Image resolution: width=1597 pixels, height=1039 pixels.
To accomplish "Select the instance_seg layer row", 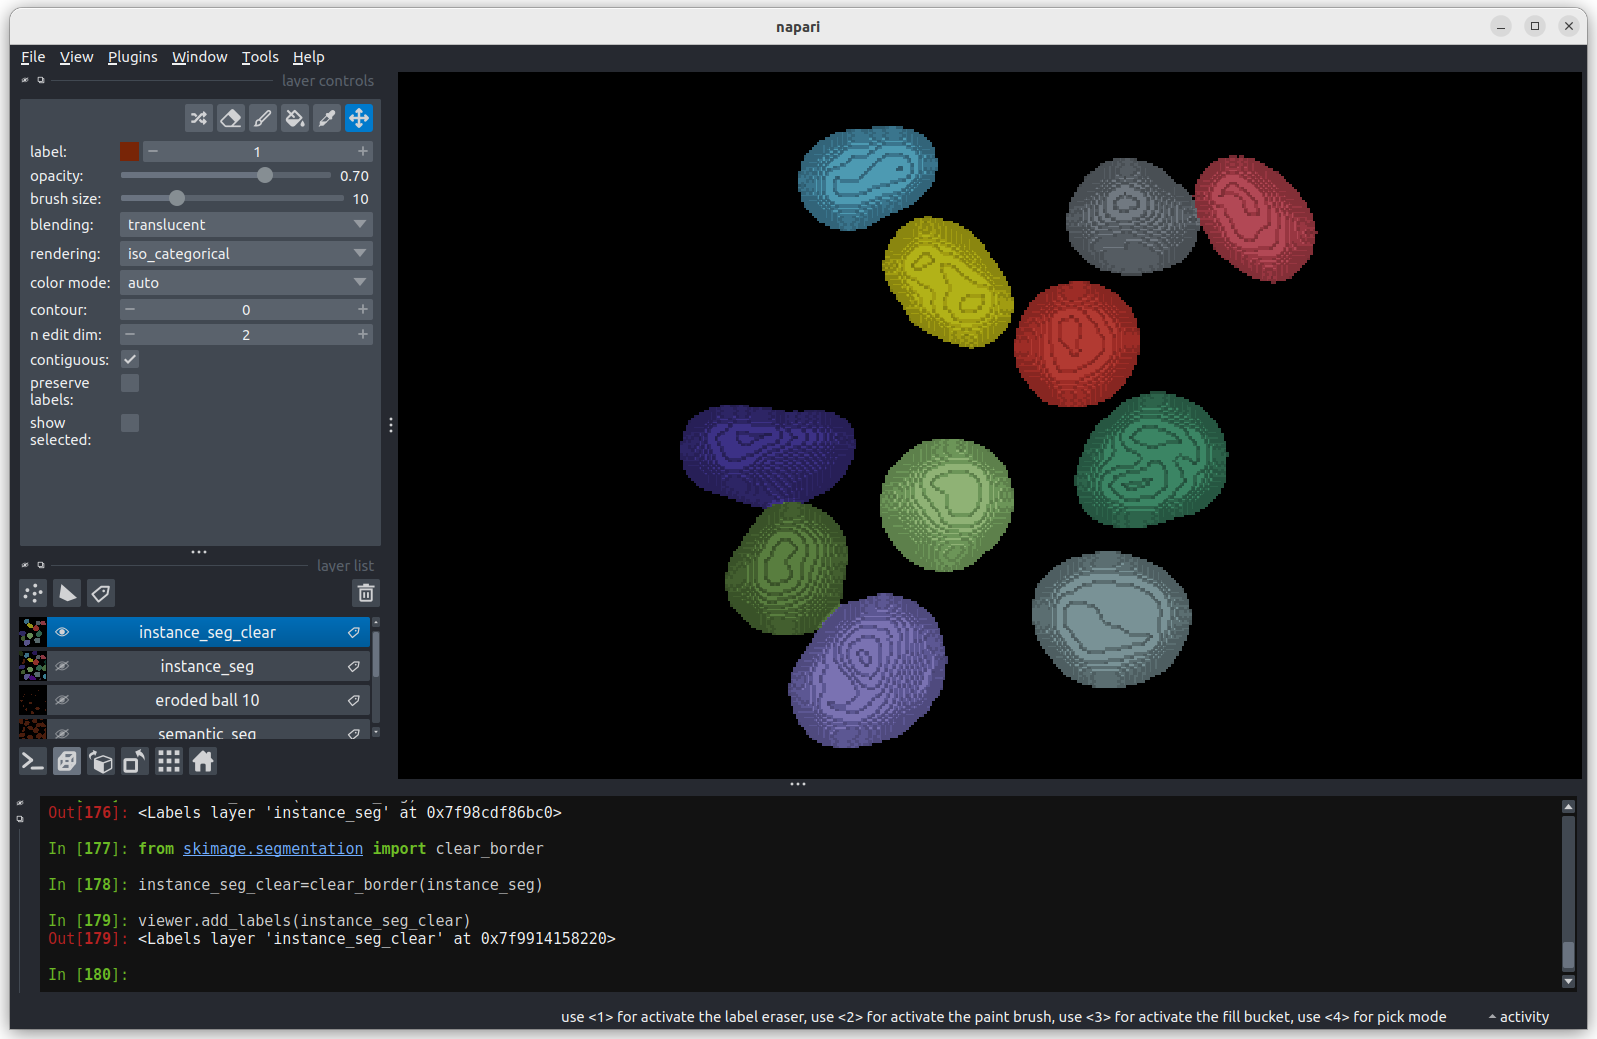I will pyautogui.click(x=207, y=666).
